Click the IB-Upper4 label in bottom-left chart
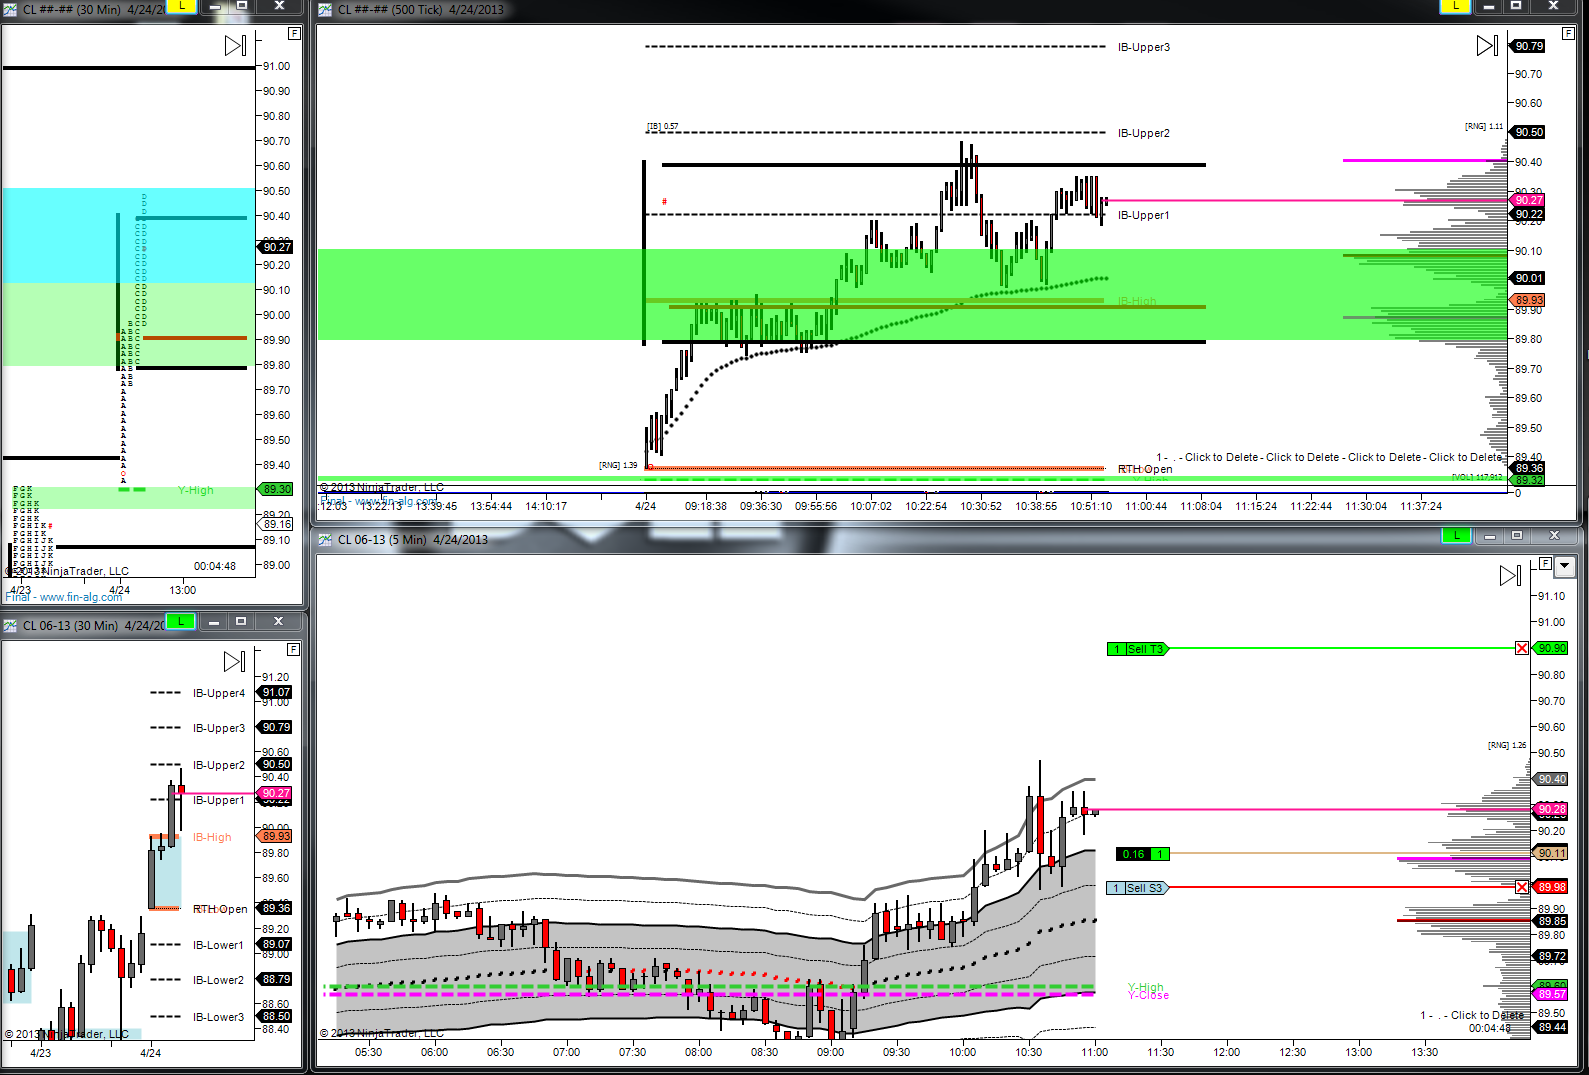This screenshot has height=1075, width=1589. [219, 693]
